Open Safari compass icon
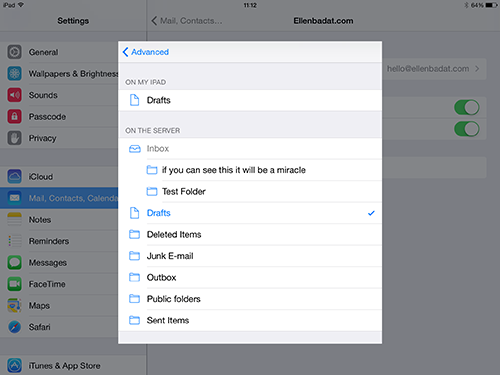This screenshot has height=375, width=500. tap(14, 327)
